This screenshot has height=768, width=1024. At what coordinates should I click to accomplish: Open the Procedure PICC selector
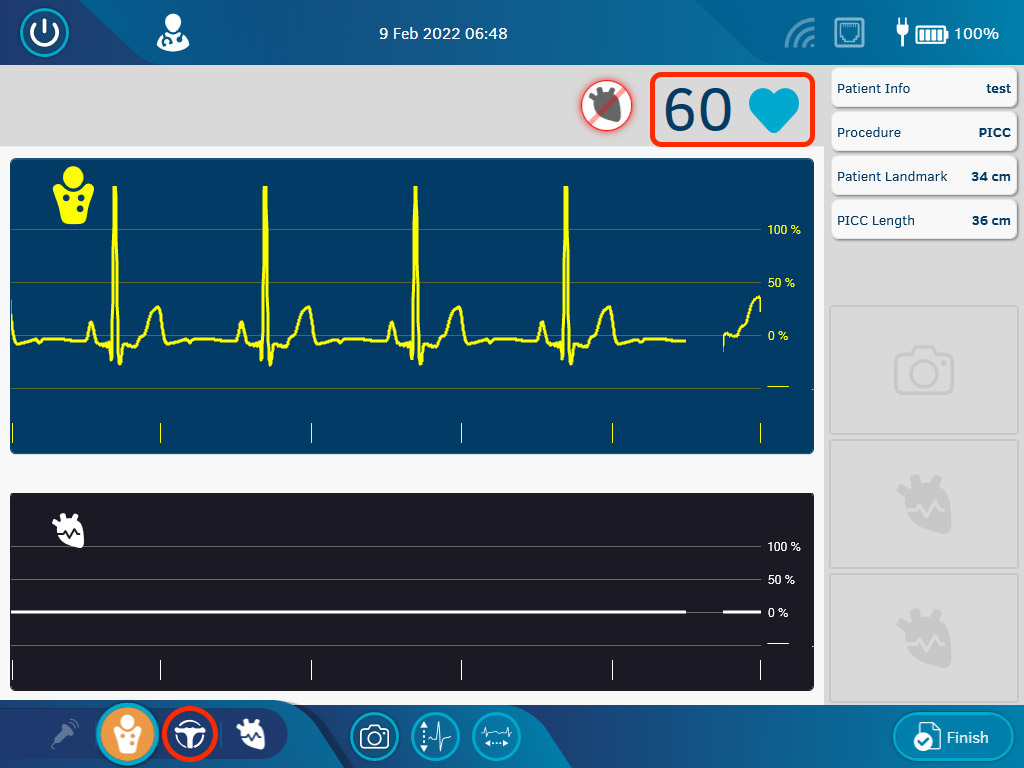coord(923,132)
